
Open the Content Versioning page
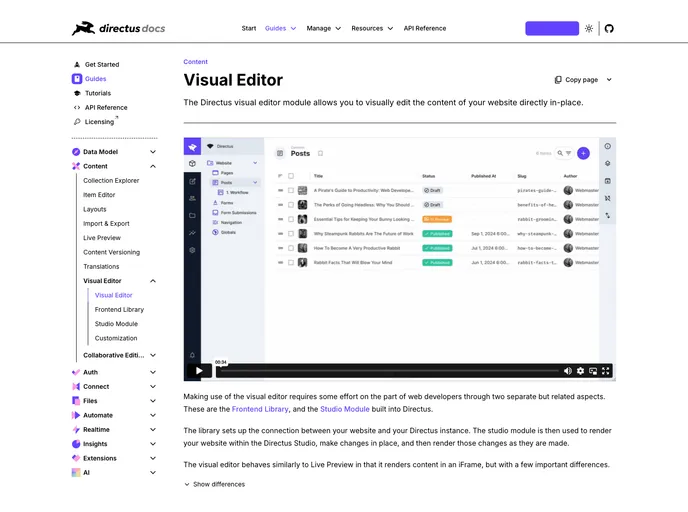111,252
